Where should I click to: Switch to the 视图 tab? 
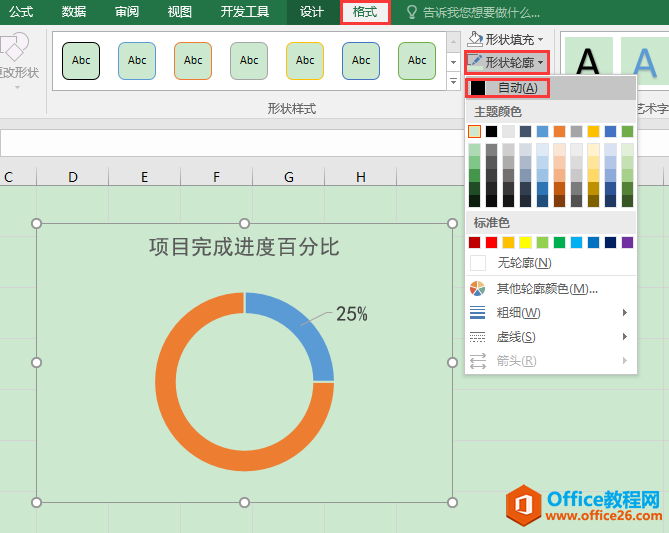pos(180,12)
